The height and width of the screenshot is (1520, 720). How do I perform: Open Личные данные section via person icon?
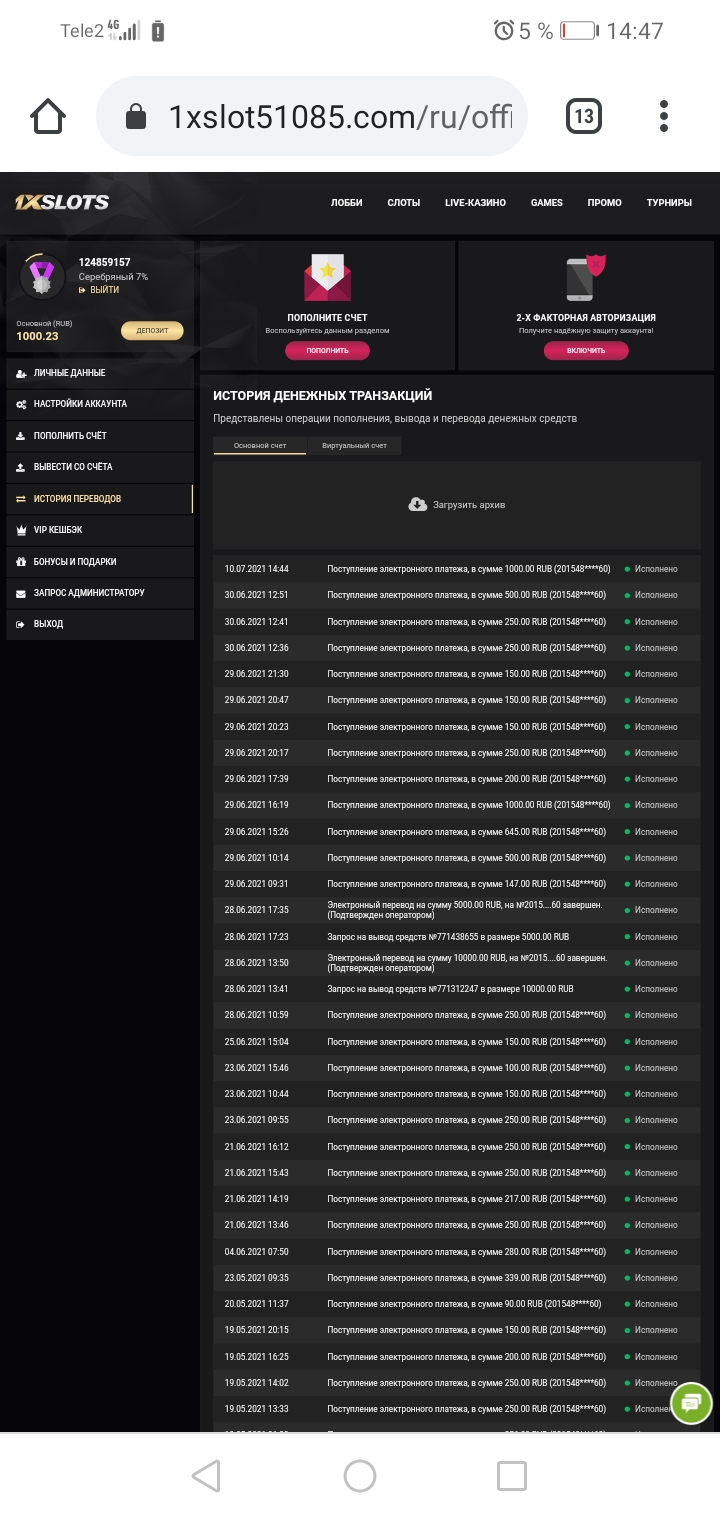pyautogui.click(x=22, y=373)
